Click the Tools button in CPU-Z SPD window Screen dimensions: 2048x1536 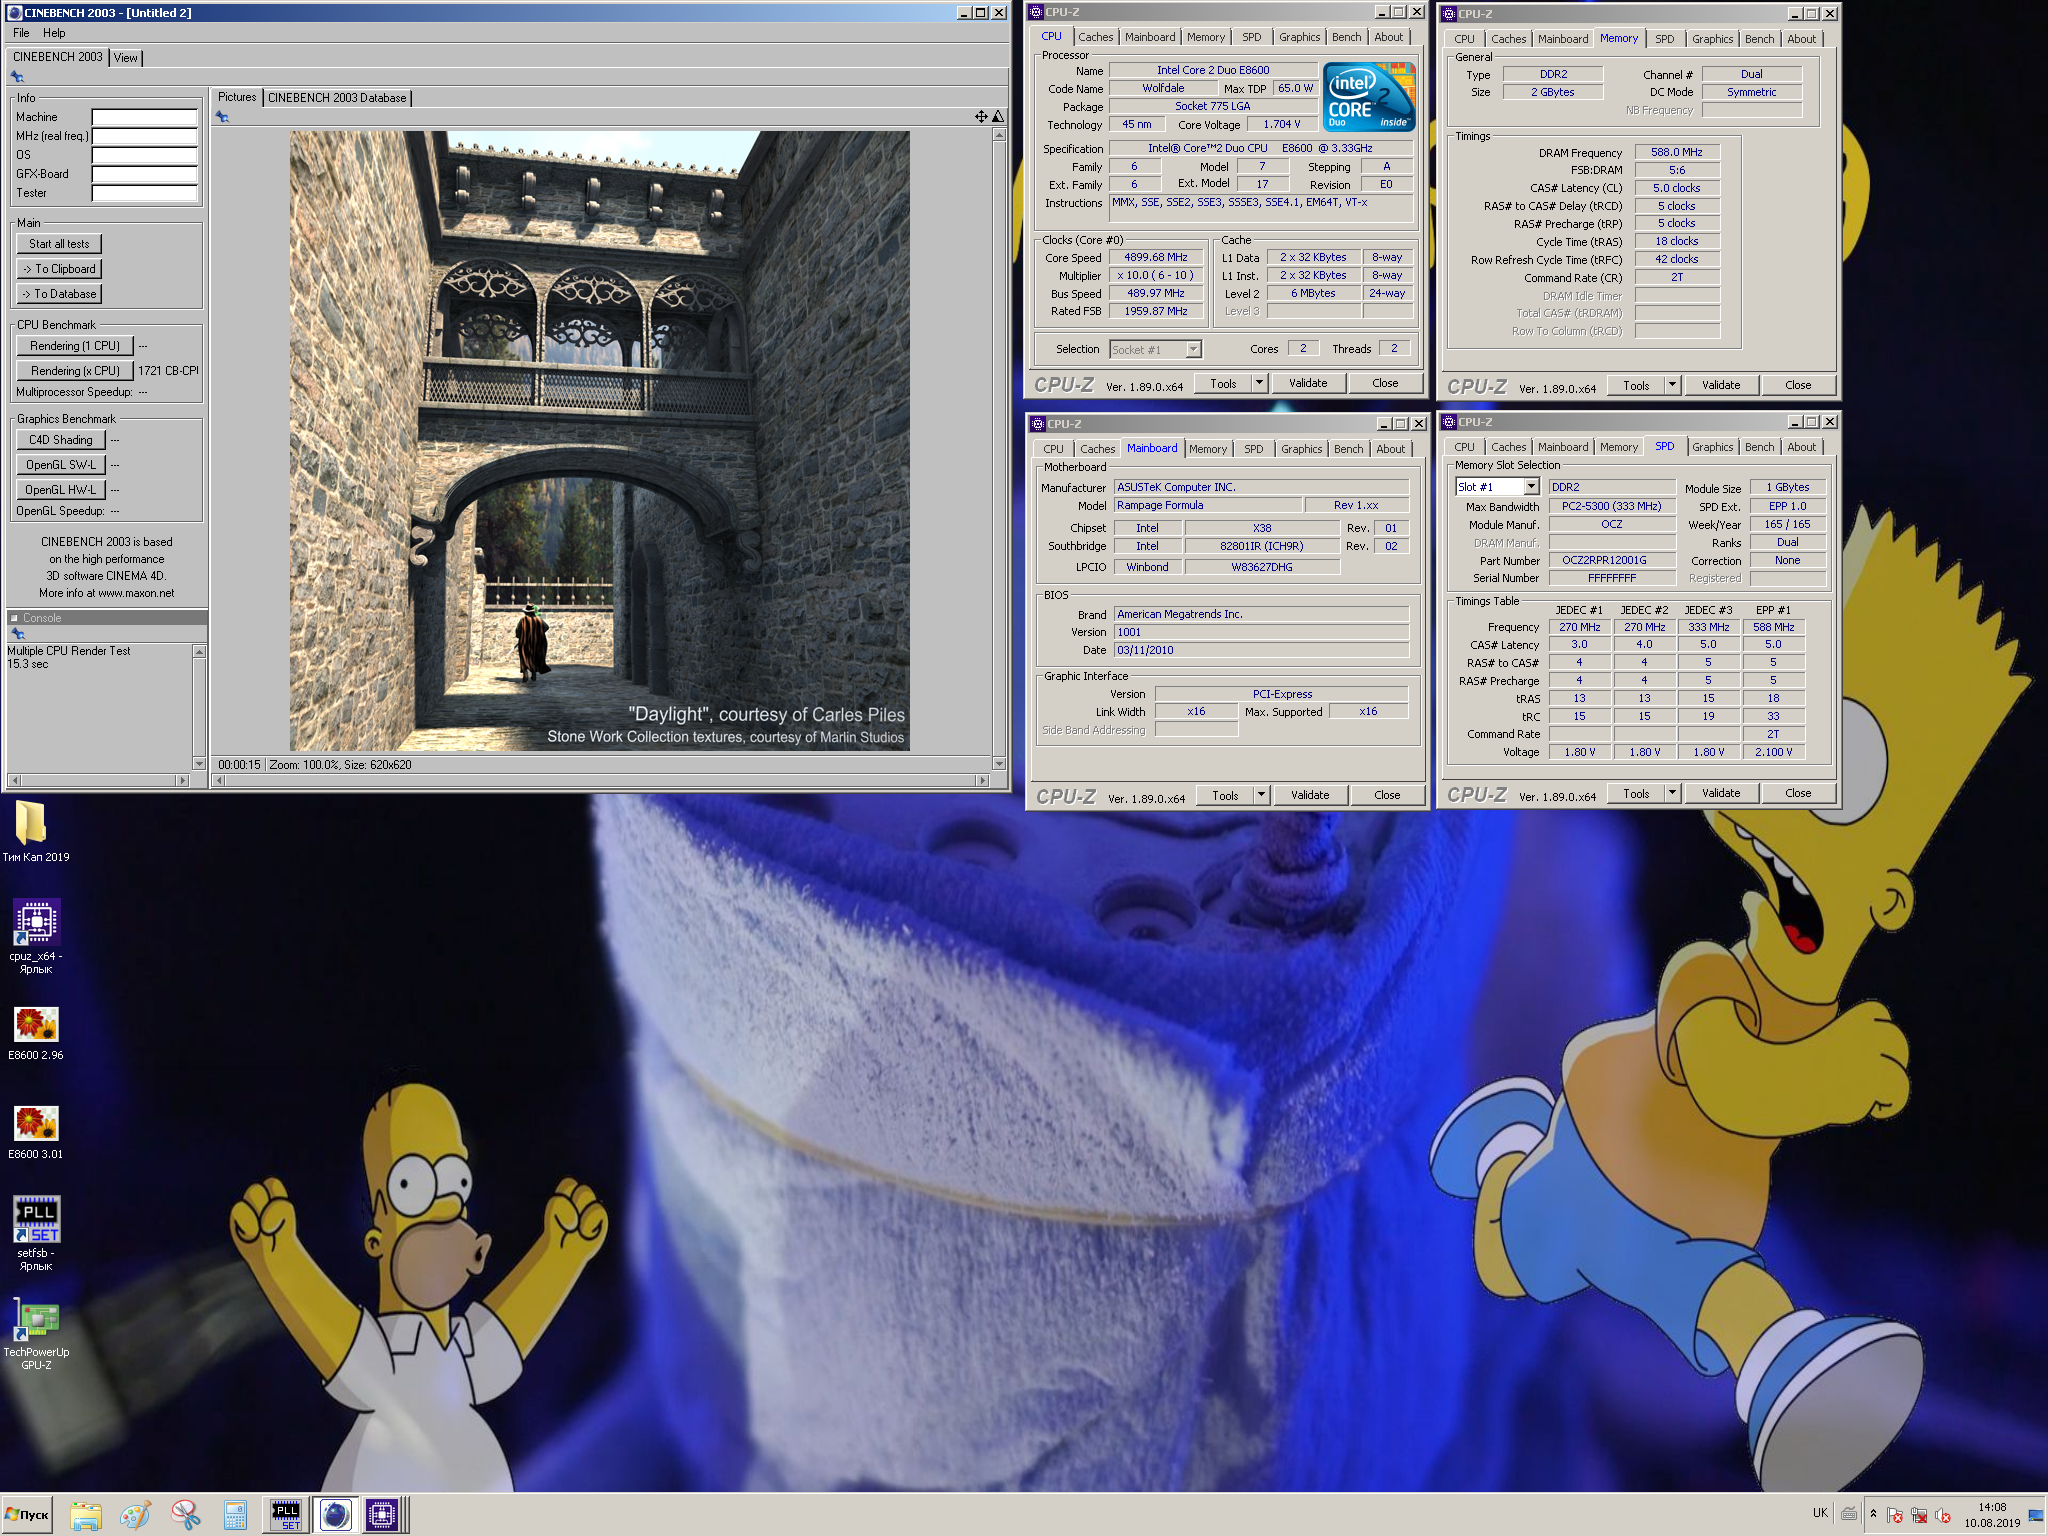(1636, 793)
